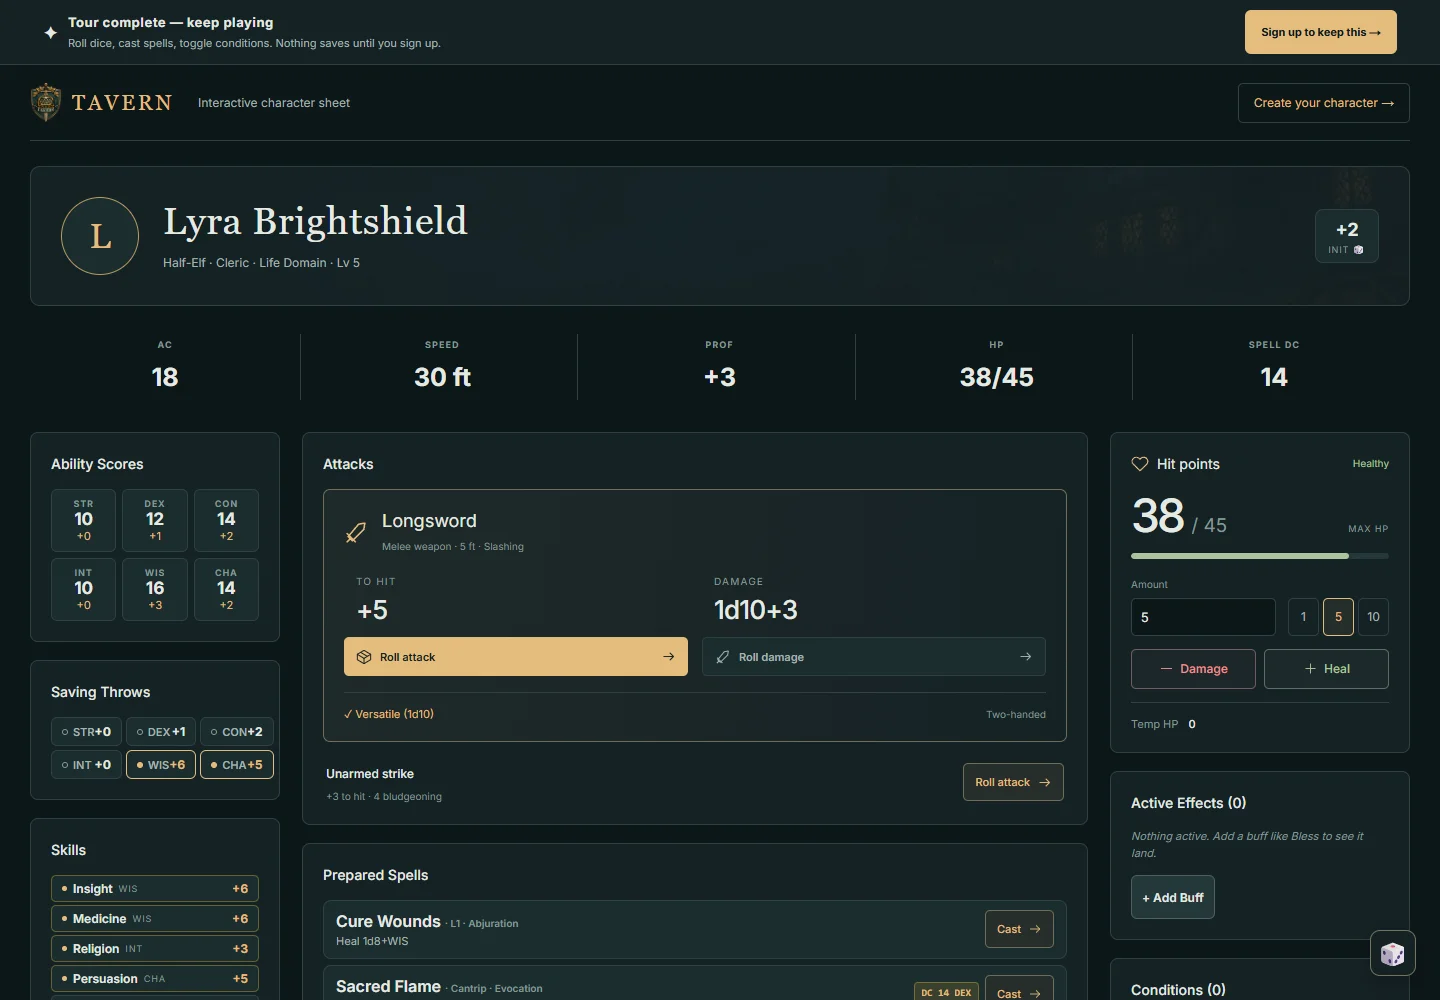
Task: Toggle CHA+5 saving throw
Action: (237, 765)
